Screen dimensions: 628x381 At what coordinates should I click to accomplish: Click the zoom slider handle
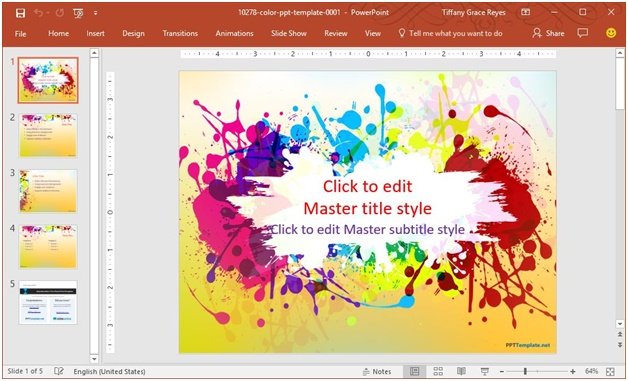[x=525, y=372]
